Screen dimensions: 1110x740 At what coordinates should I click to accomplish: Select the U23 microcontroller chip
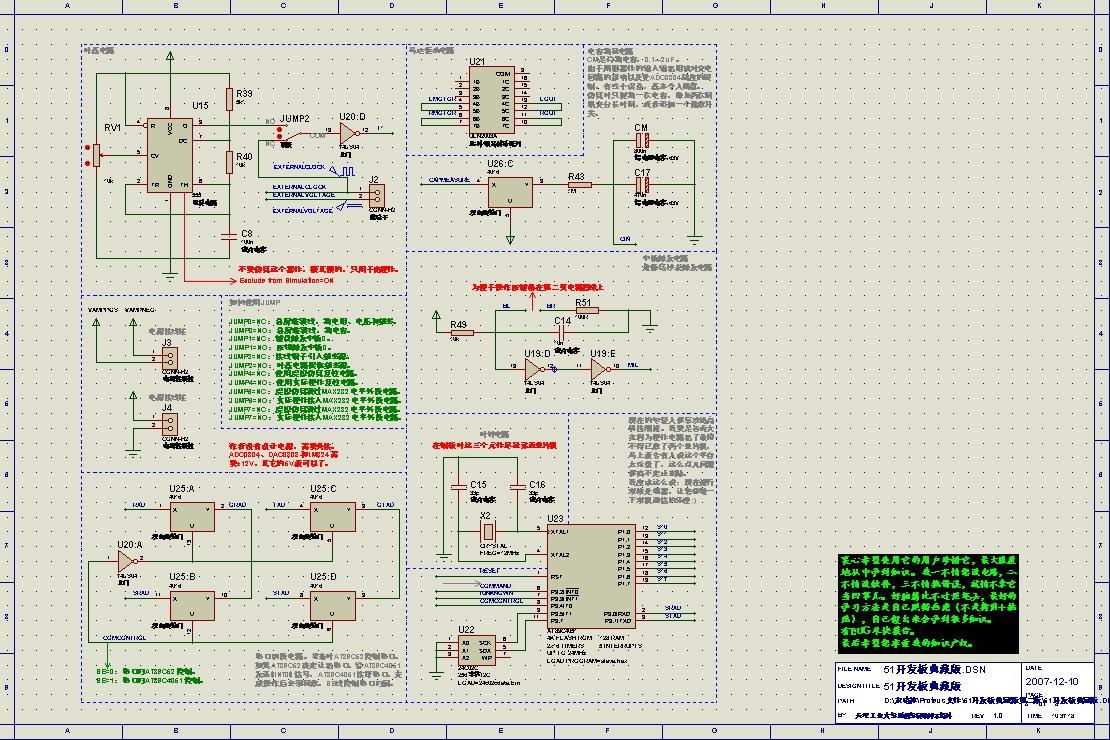591,576
